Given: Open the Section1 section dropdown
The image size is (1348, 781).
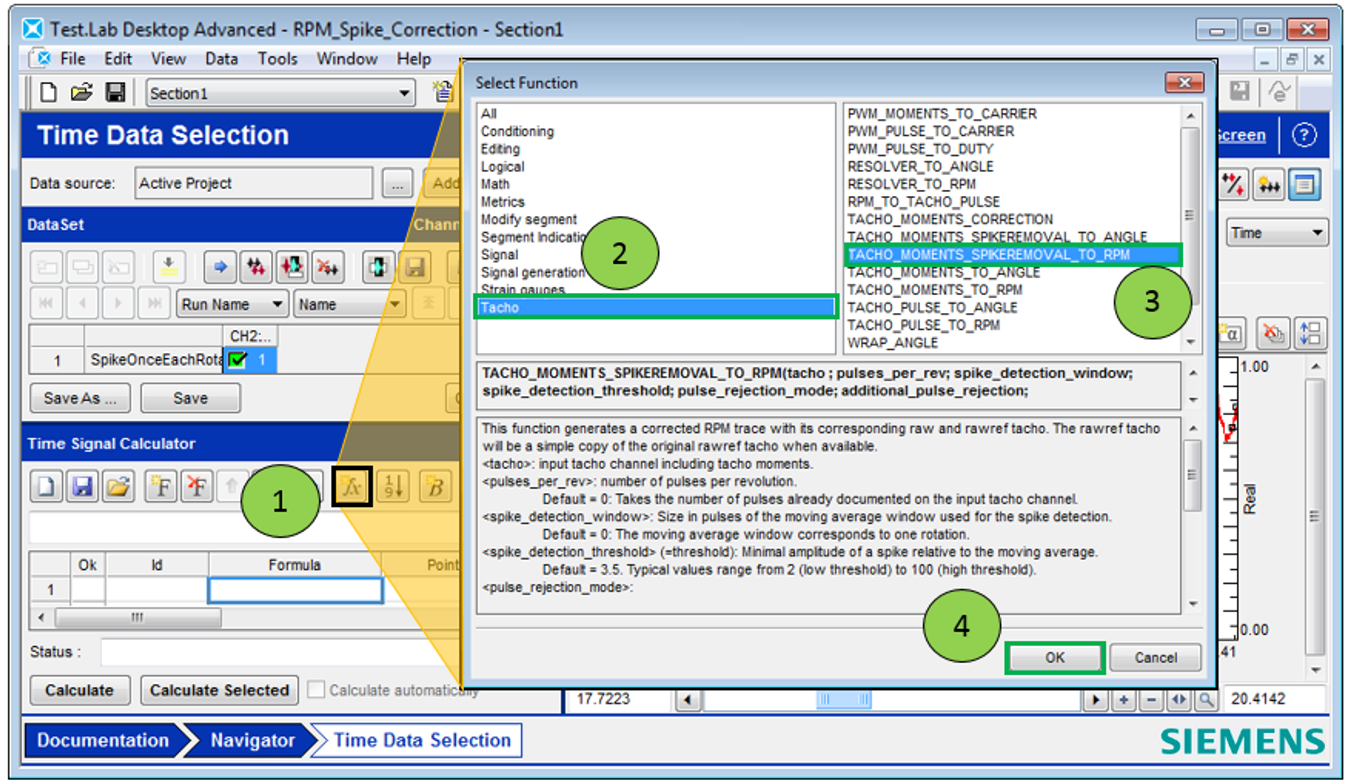Looking at the screenshot, I should coord(281,93).
